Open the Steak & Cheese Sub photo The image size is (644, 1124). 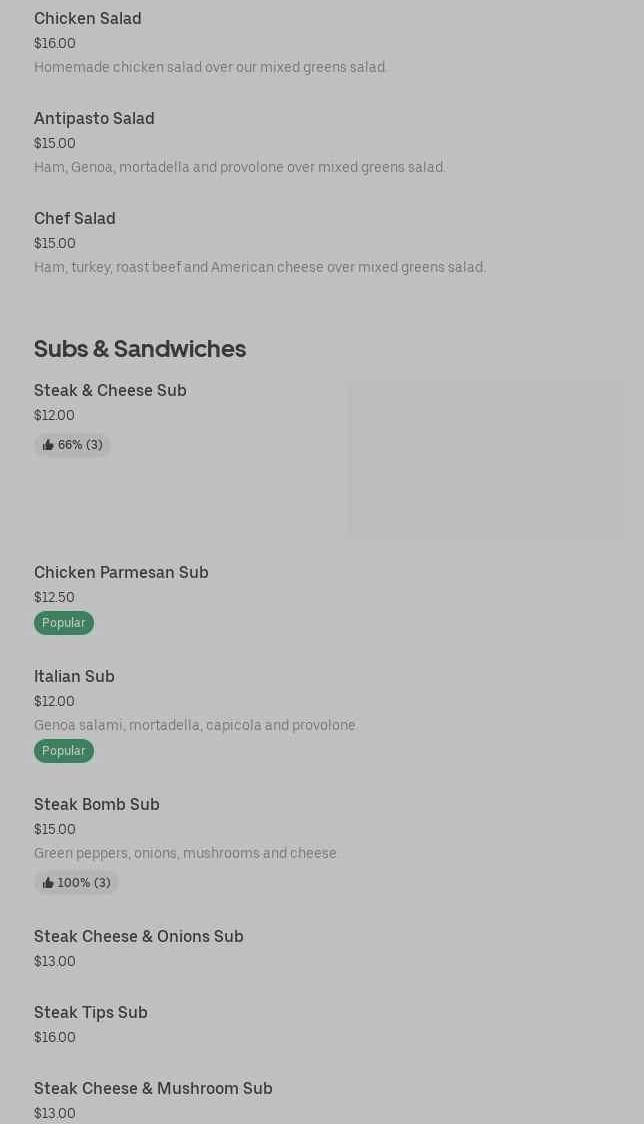[486, 459]
